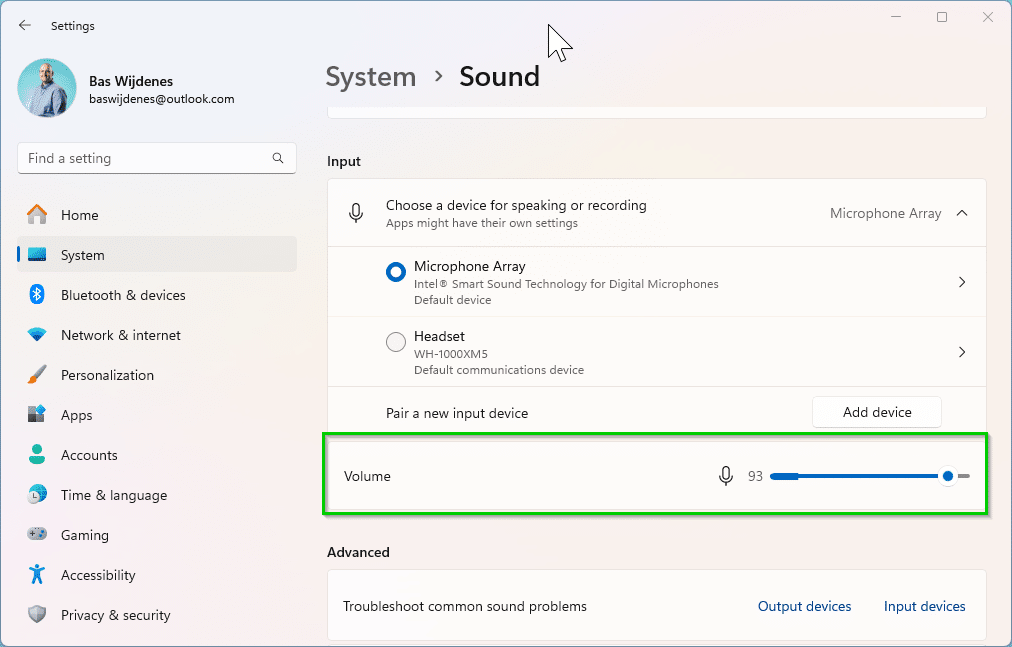The image size is (1012, 647).
Task: Click the Network & internet Wi-Fi icon
Action: tap(37, 335)
